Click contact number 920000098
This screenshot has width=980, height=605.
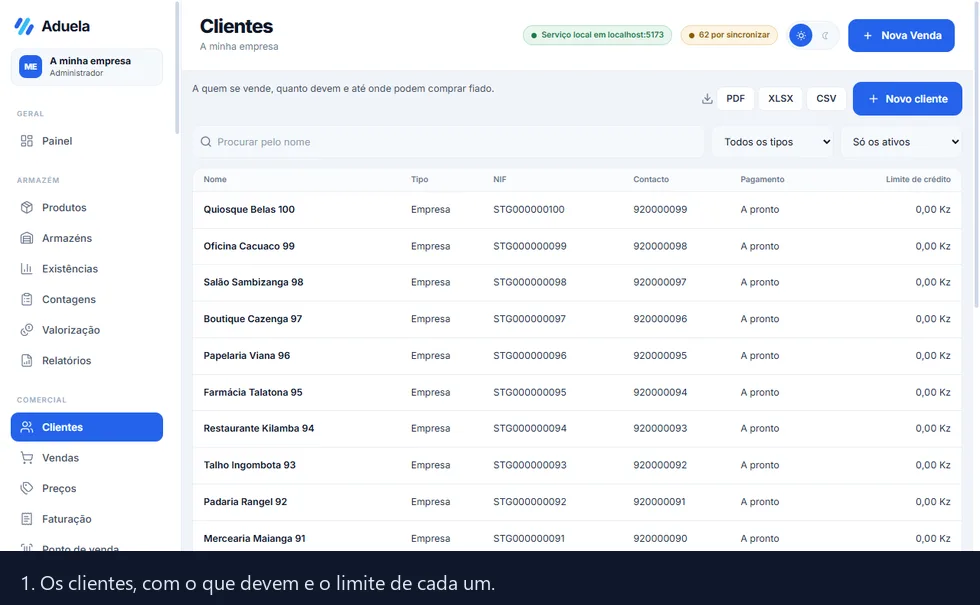coord(659,246)
